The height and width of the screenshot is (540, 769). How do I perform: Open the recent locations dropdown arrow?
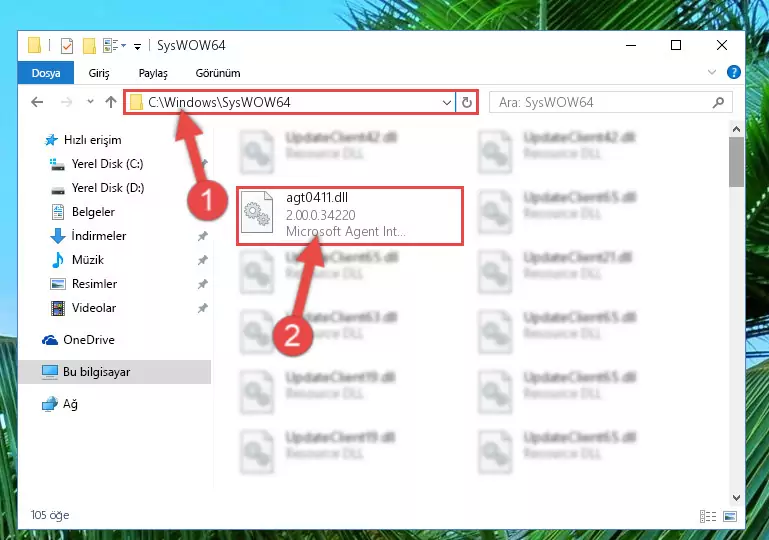(90, 102)
